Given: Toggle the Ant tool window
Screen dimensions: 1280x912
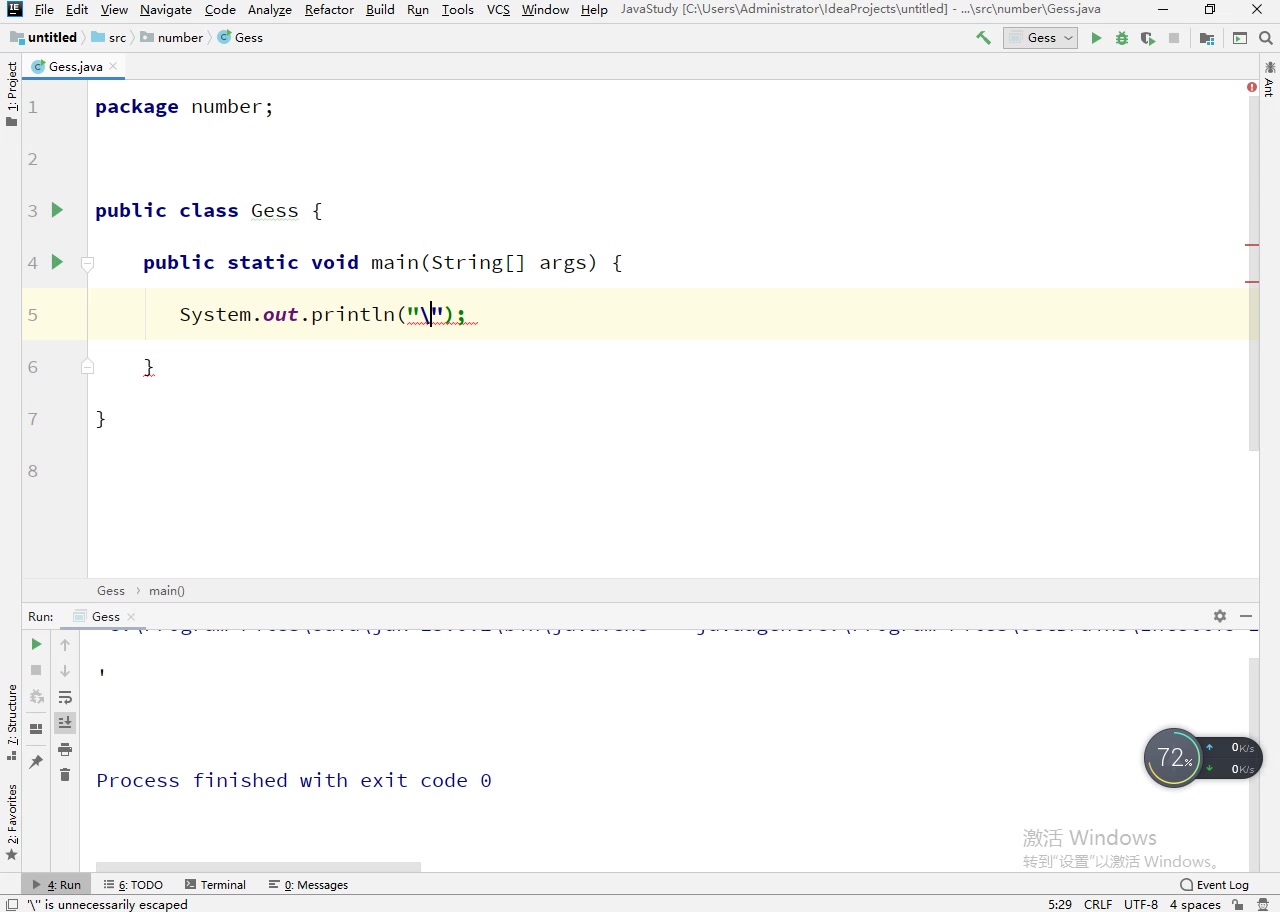Looking at the screenshot, I should (x=1269, y=78).
